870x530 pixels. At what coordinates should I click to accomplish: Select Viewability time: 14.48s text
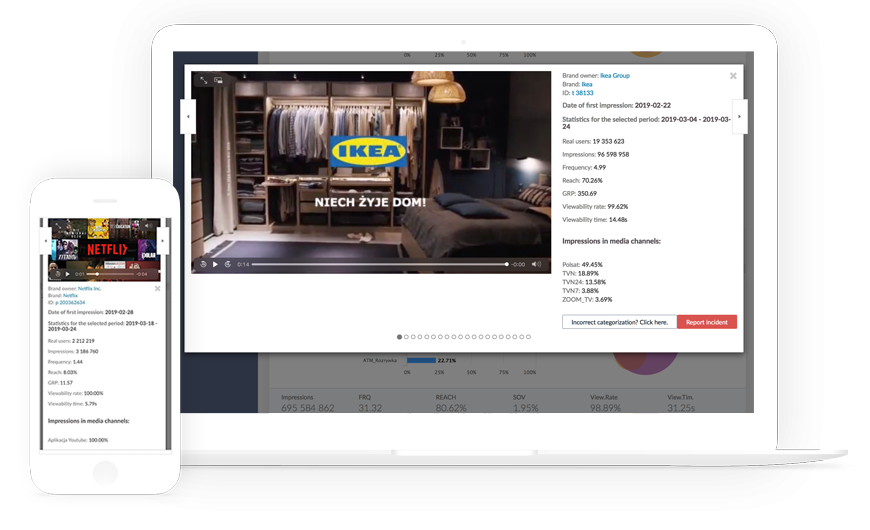tap(594, 220)
